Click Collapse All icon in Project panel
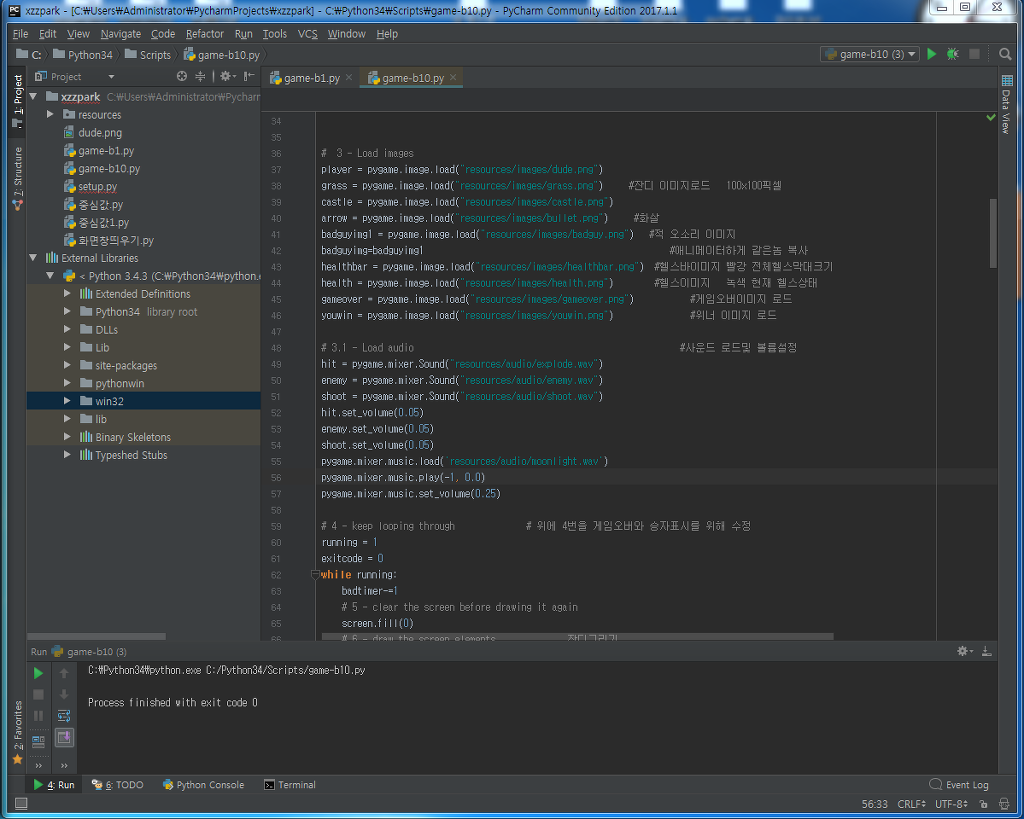Viewport: 1024px width, 819px height. coord(201,76)
